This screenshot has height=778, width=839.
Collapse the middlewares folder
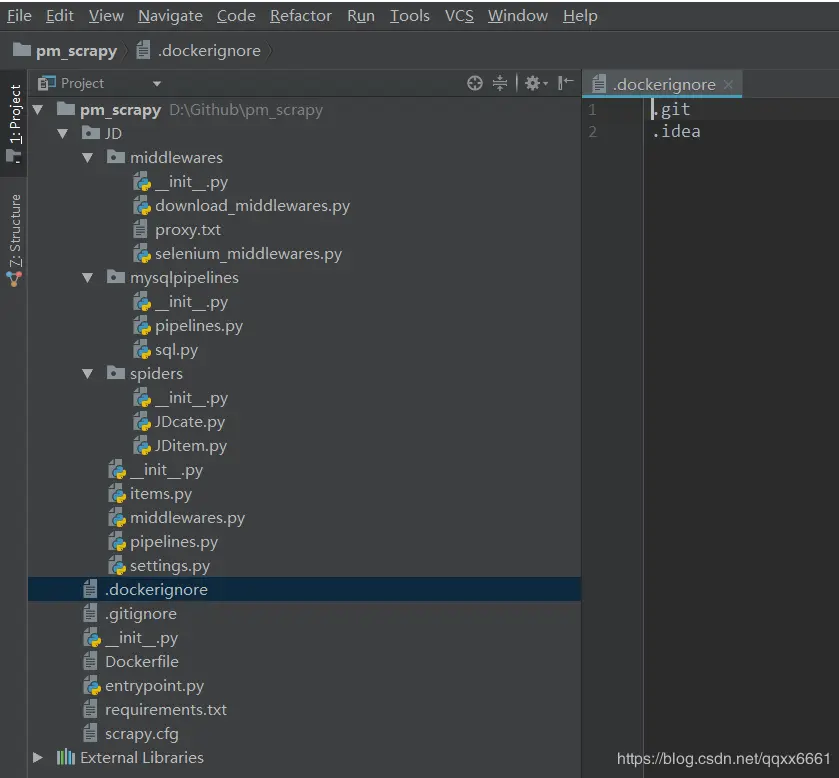tap(88, 158)
